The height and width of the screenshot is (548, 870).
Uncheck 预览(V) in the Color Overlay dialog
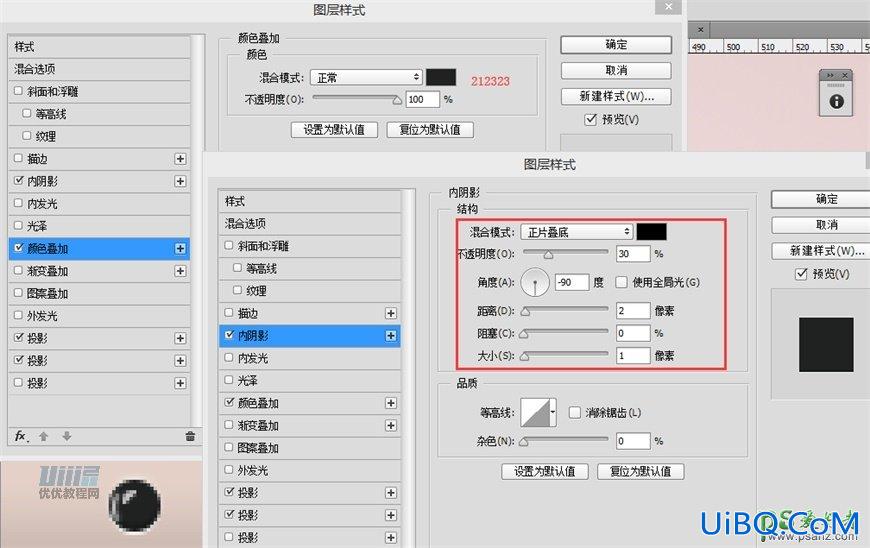click(x=590, y=119)
